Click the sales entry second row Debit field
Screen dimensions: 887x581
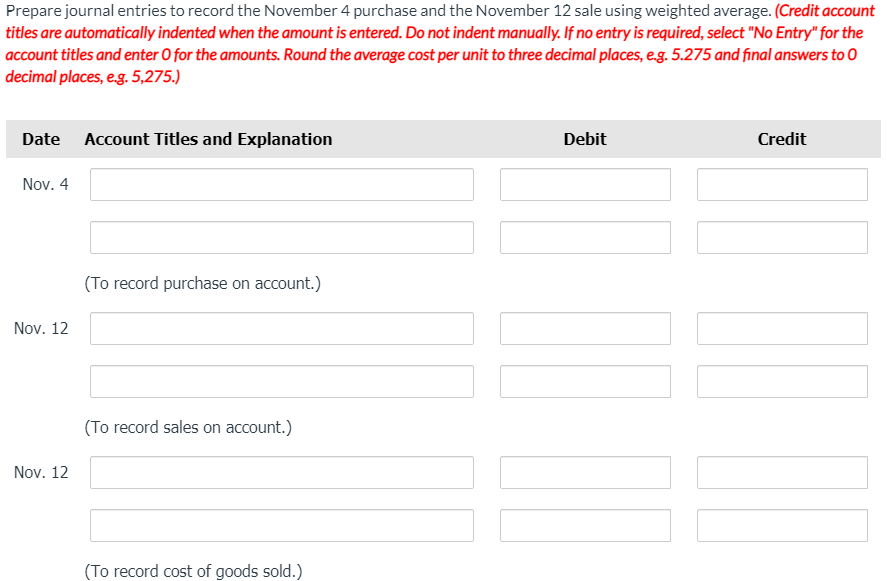click(x=585, y=381)
